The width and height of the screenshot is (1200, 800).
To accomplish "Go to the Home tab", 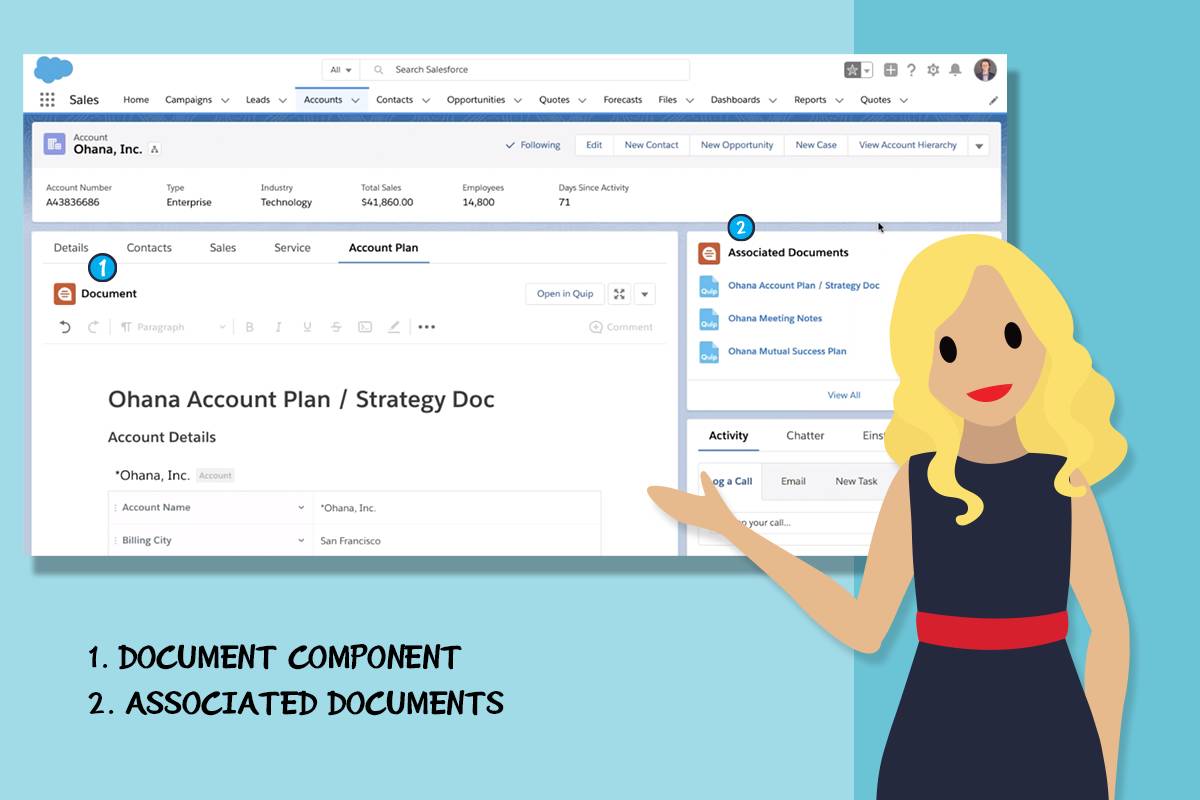I will pos(136,100).
